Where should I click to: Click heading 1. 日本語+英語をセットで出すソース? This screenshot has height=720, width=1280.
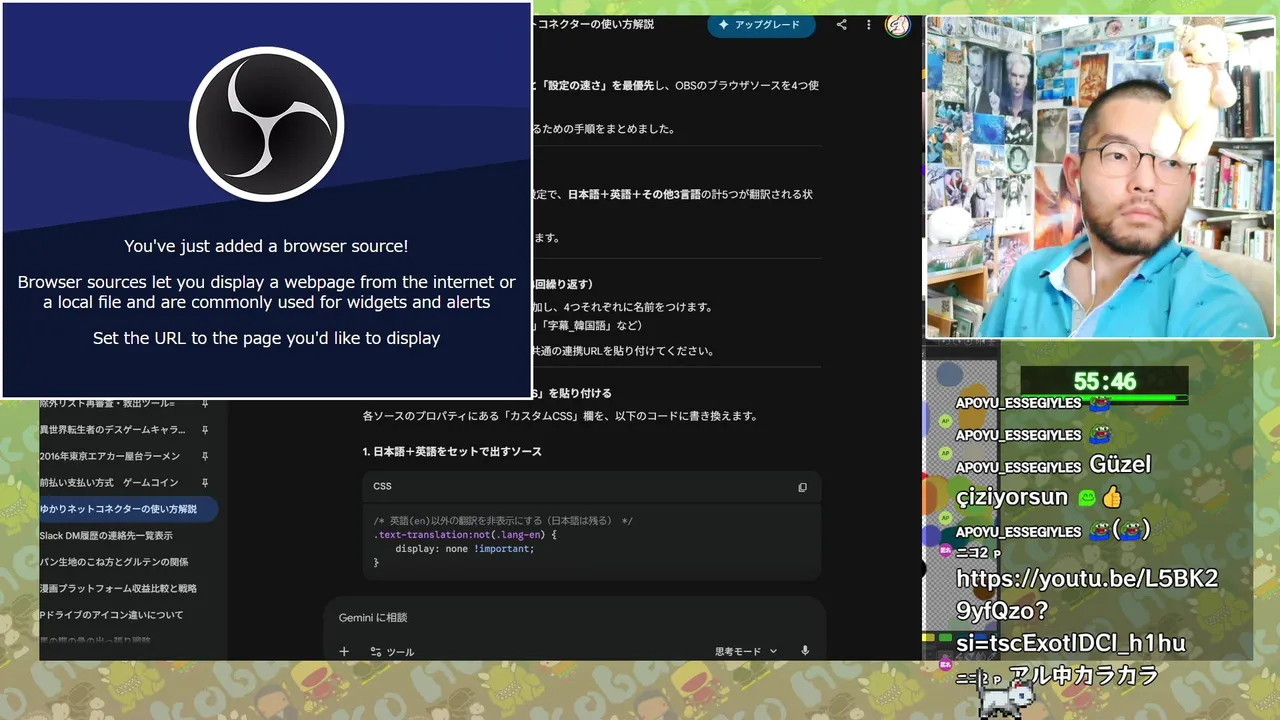pyautogui.click(x=452, y=452)
